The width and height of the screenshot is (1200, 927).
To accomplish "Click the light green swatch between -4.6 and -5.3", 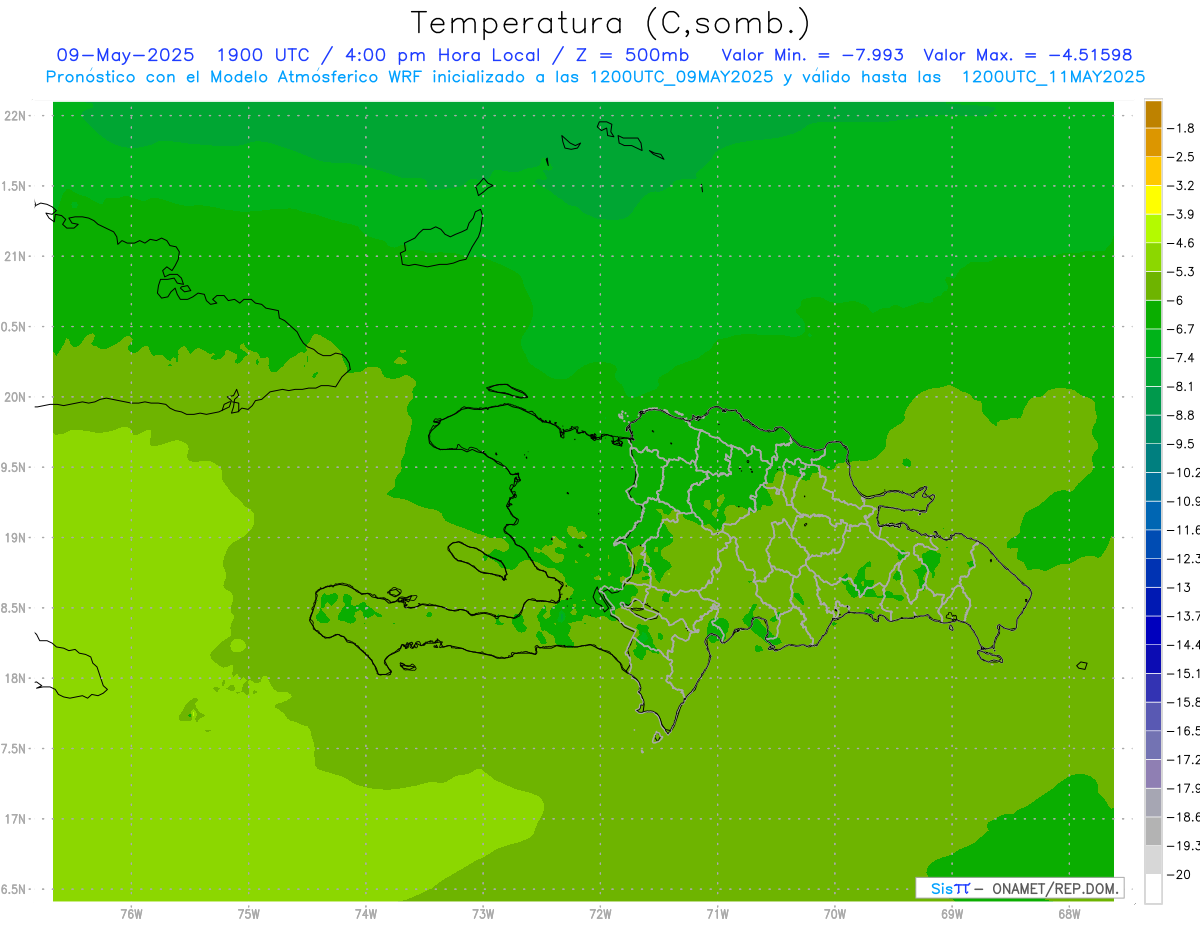I will coord(1153,257).
